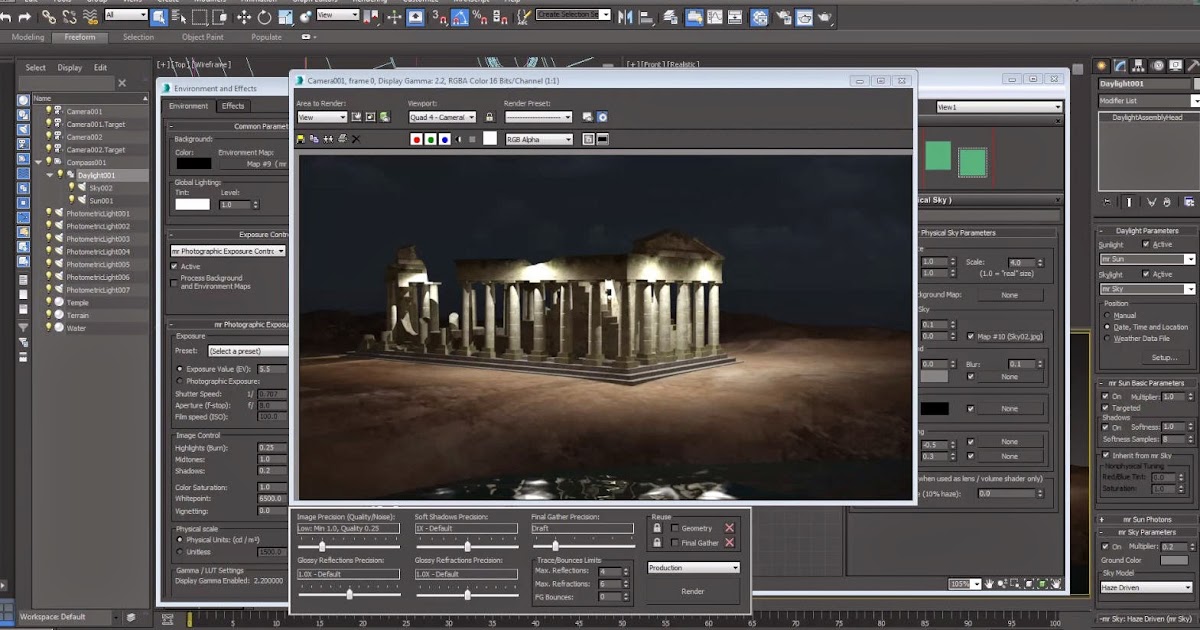
Task: Open the Populate ribbon tab
Action: 266,37
